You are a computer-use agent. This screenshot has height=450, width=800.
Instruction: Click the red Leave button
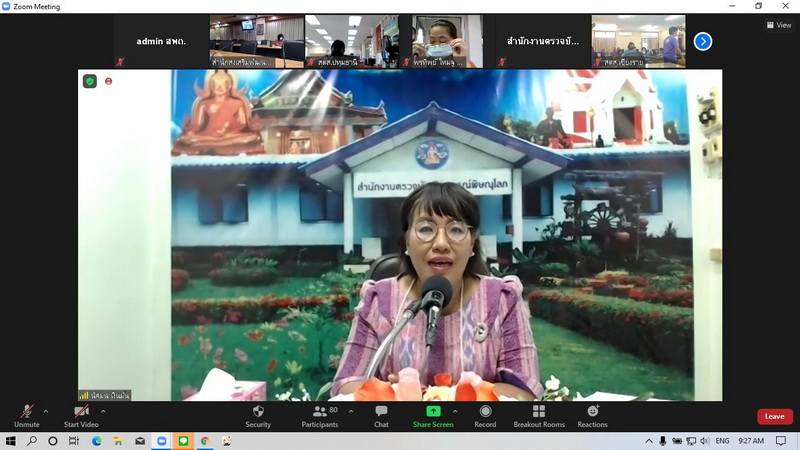pyautogui.click(x=774, y=417)
